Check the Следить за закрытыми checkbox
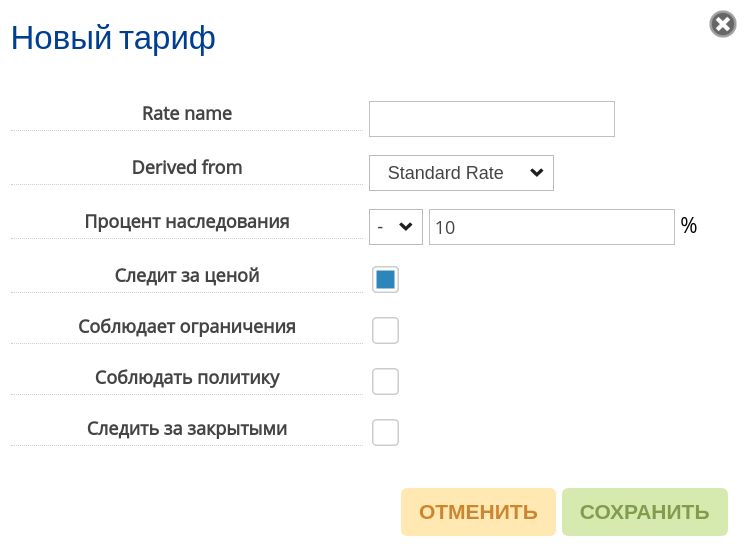This screenshot has width=747, height=554. [385, 432]
